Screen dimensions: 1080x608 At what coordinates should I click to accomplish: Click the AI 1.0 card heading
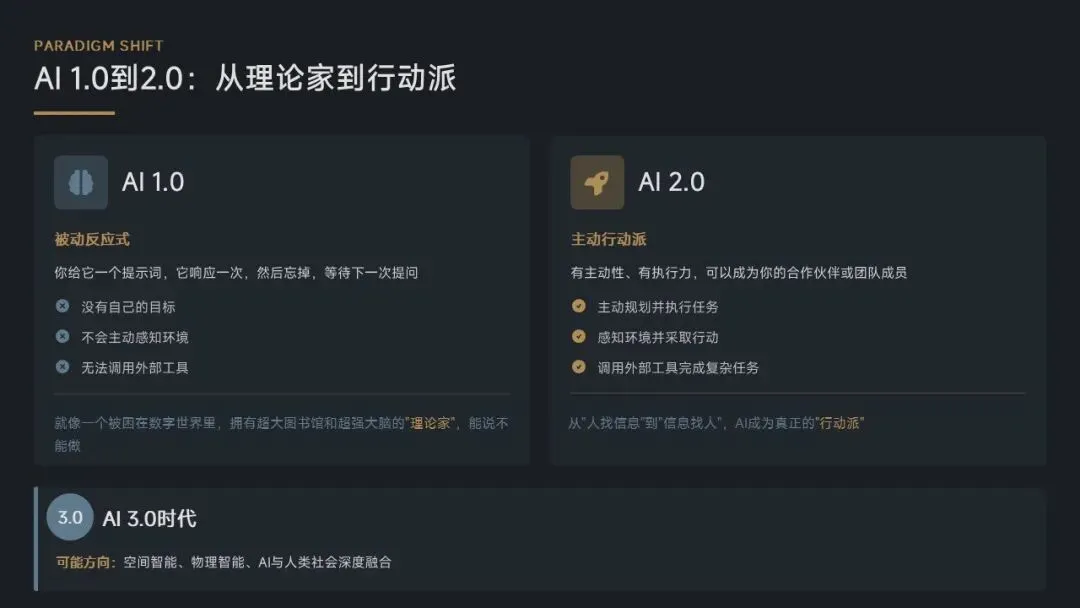point(153,182)
